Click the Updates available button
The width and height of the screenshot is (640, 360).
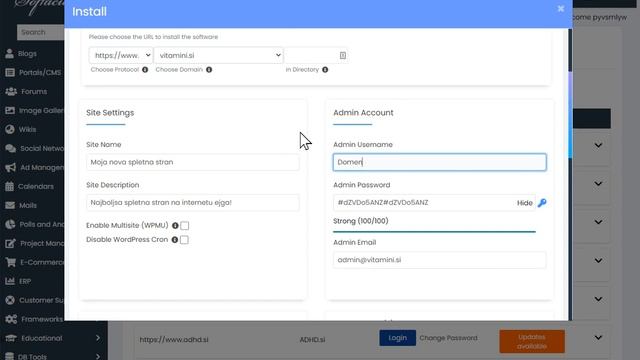(x=532, y=342)
